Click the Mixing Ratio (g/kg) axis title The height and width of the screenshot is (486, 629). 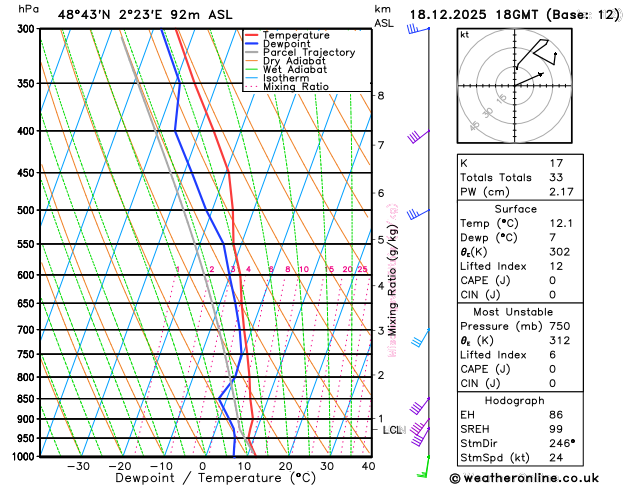pyautogui.click(x=392, y=280)
